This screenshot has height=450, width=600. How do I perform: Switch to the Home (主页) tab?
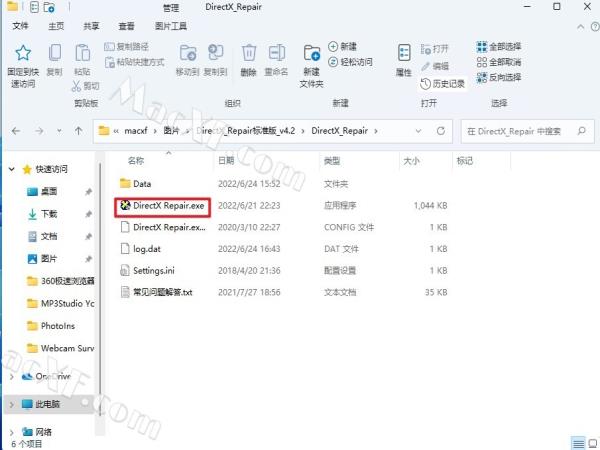pos(56,26)
